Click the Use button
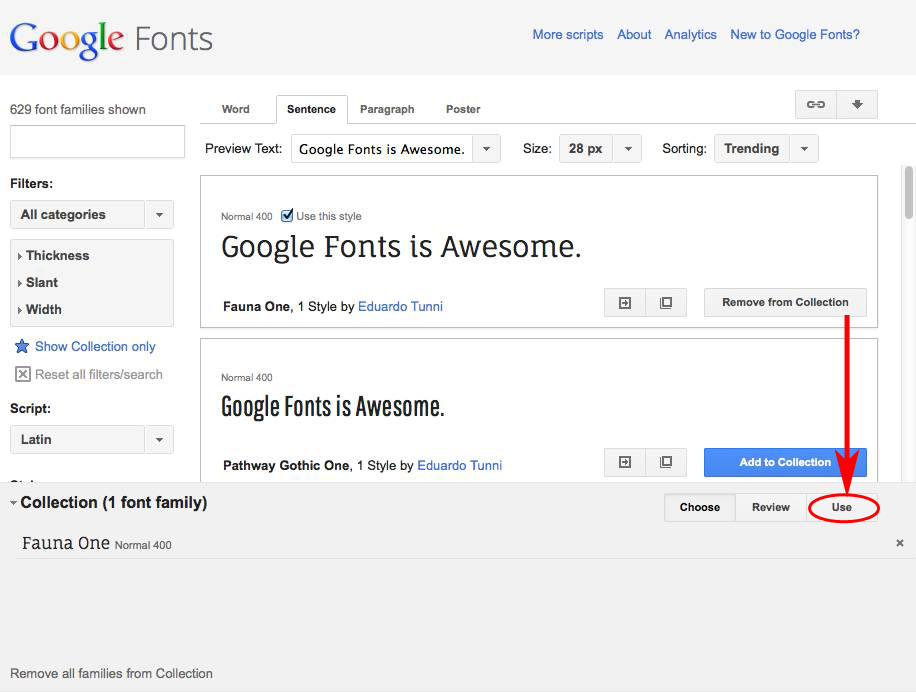Viewport: 916px width, 692px height. 842,507
